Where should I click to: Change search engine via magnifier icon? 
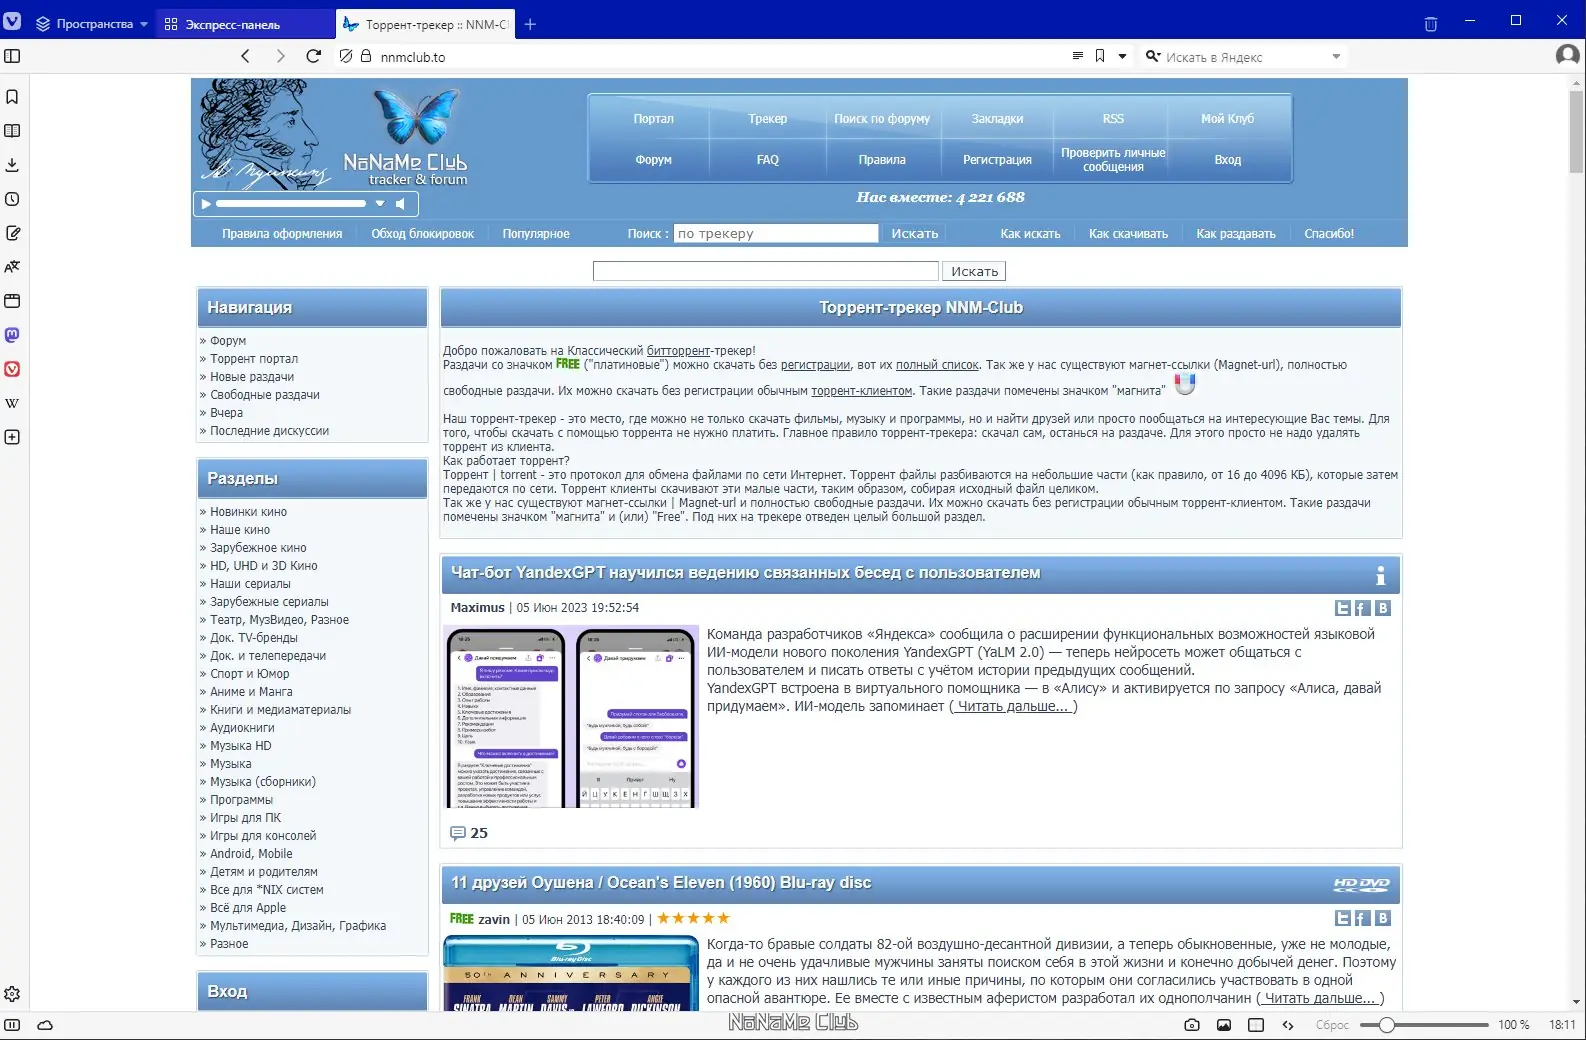coord(1153,57)
